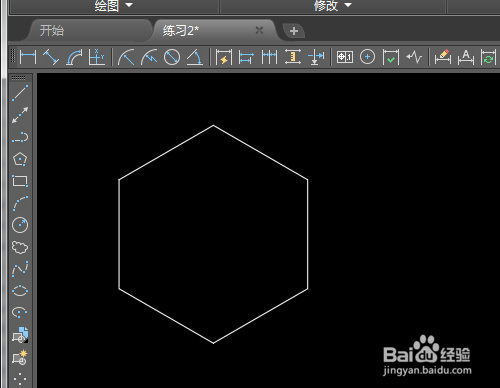Viewport: 500px width, 388px height.
Task: Select the Spline tool
Action: (20, 269)
